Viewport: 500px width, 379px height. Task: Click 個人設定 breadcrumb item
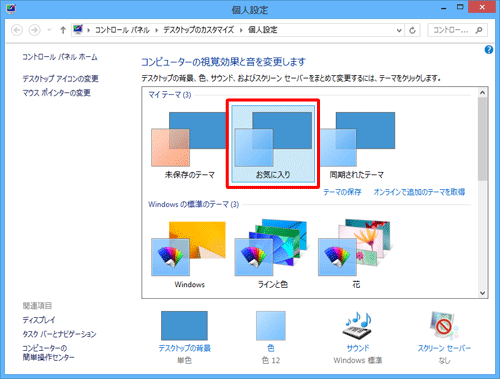click(263, 30)
